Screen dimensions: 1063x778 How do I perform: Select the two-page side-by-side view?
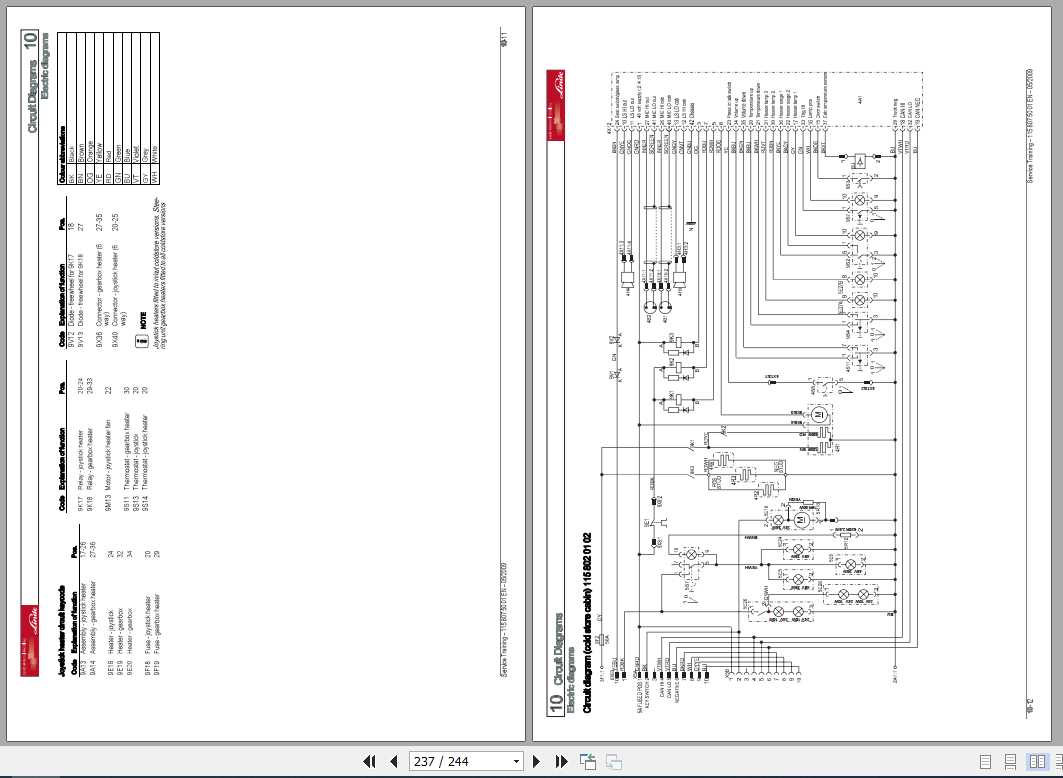(1037, 762)
